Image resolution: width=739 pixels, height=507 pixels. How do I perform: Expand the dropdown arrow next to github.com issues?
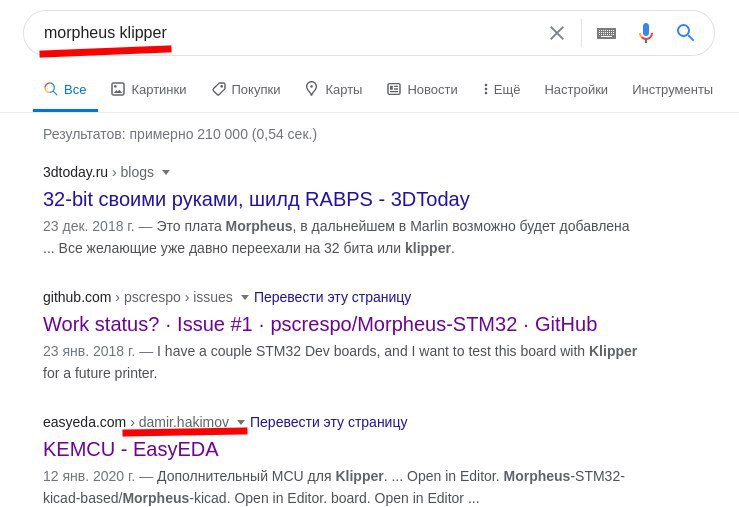pos(245,297)
